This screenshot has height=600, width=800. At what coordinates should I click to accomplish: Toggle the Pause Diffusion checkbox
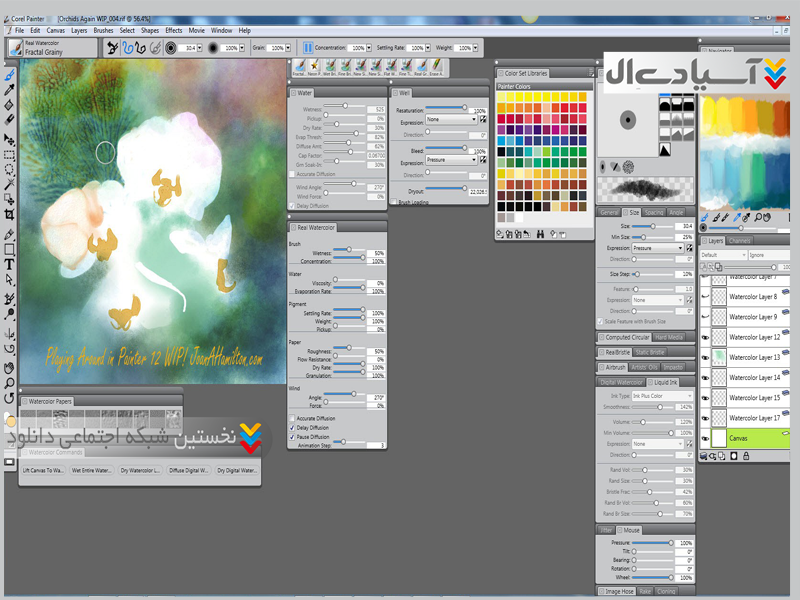pos(292,437)
